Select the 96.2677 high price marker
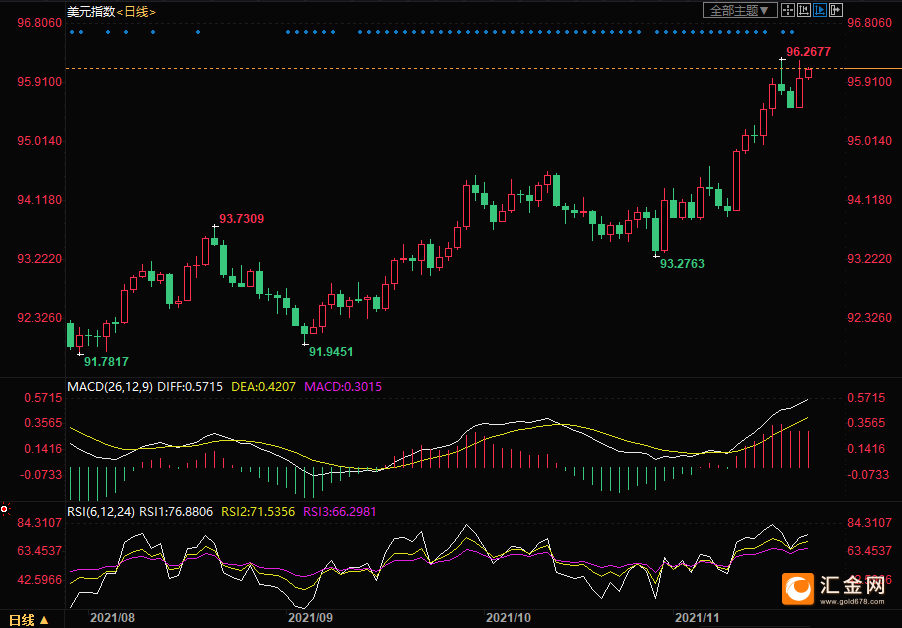The height and width of the screenshot is (628, 902). point(808,51)
